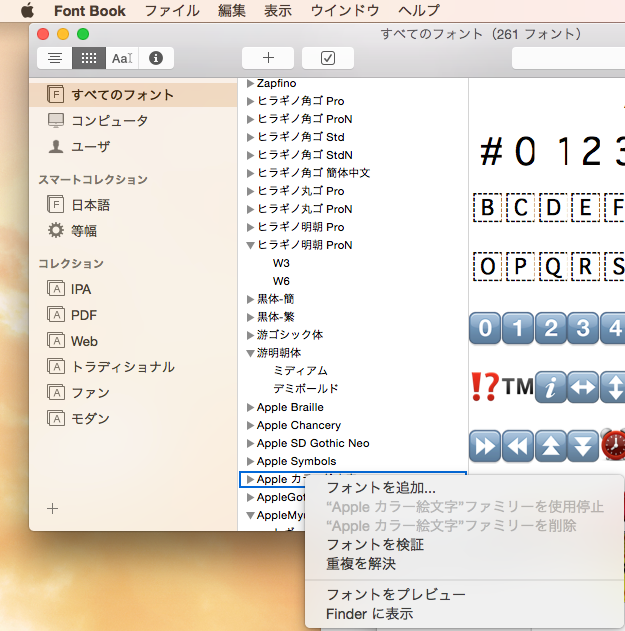The width and height of the screenshot is (625, 631).
Task: Expand the Zapfino font family
Action: [250, 83]
